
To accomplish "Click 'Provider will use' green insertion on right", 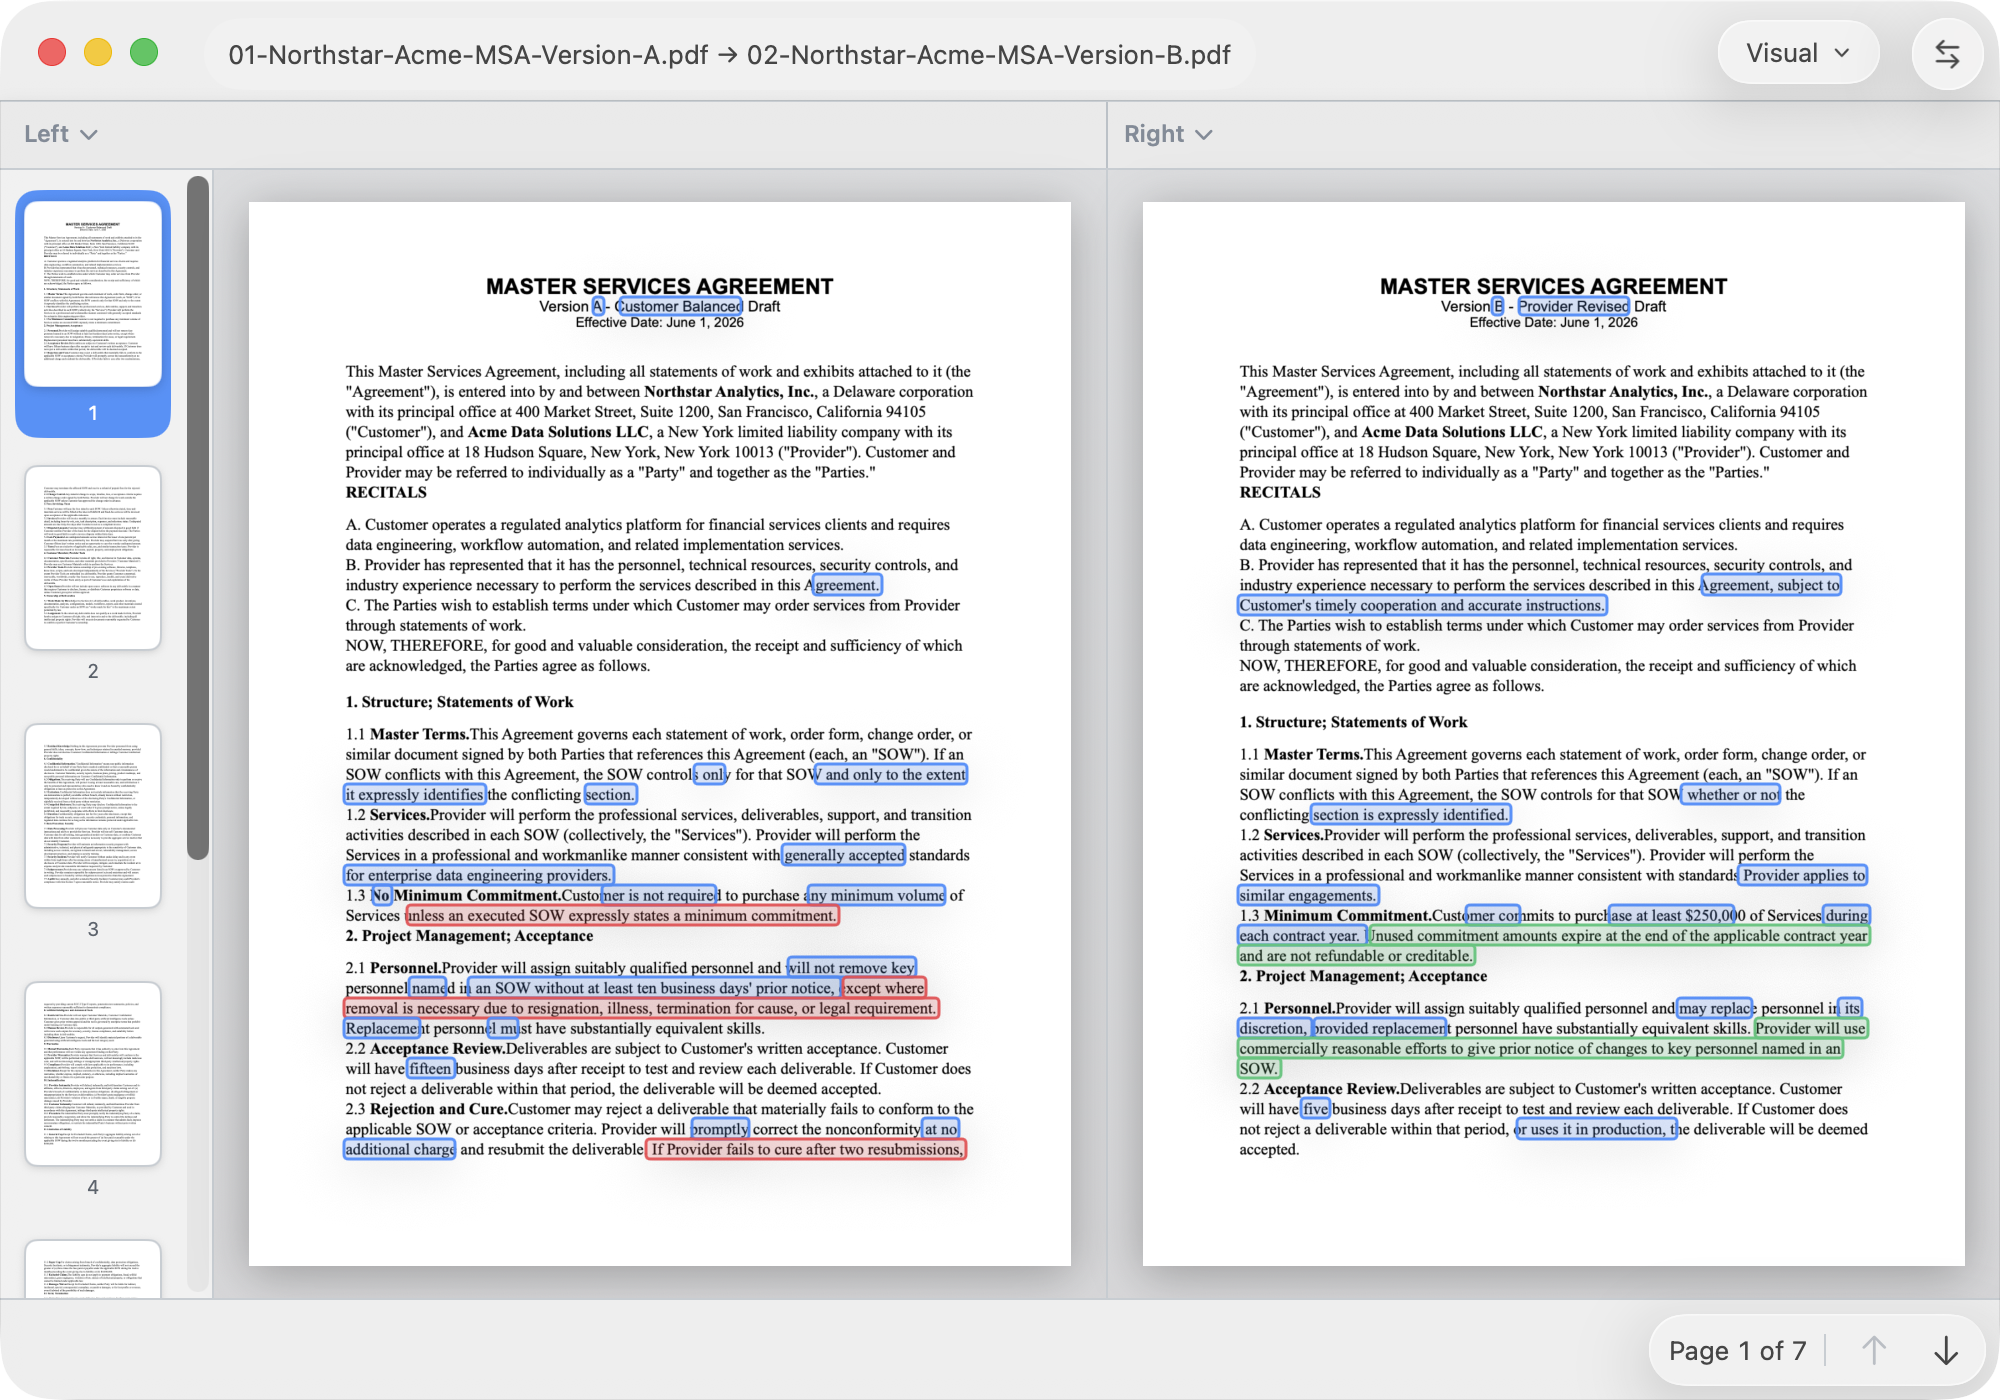I will click(x=1811, y=1028).
